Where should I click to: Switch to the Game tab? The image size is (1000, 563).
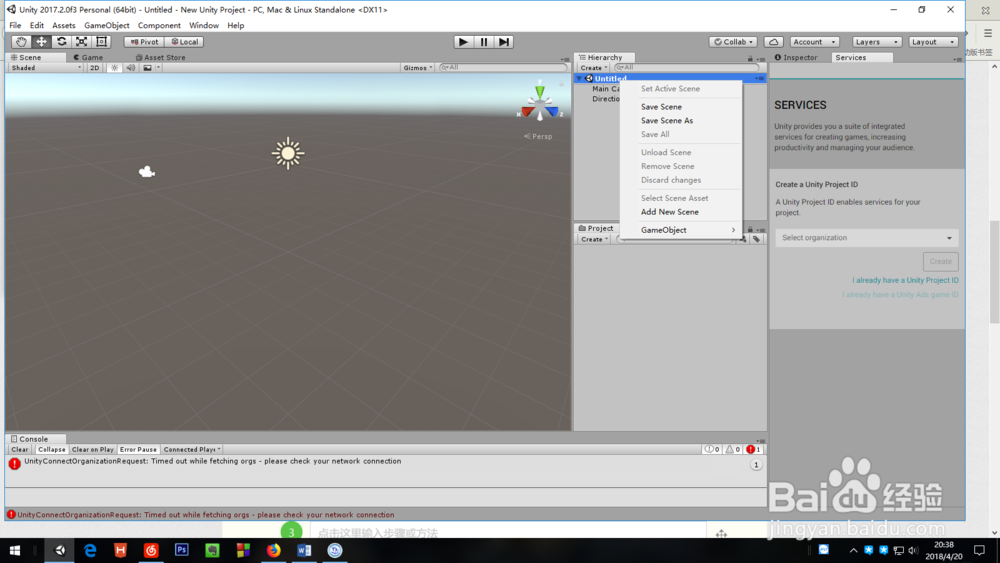click(x=88, y=57)
